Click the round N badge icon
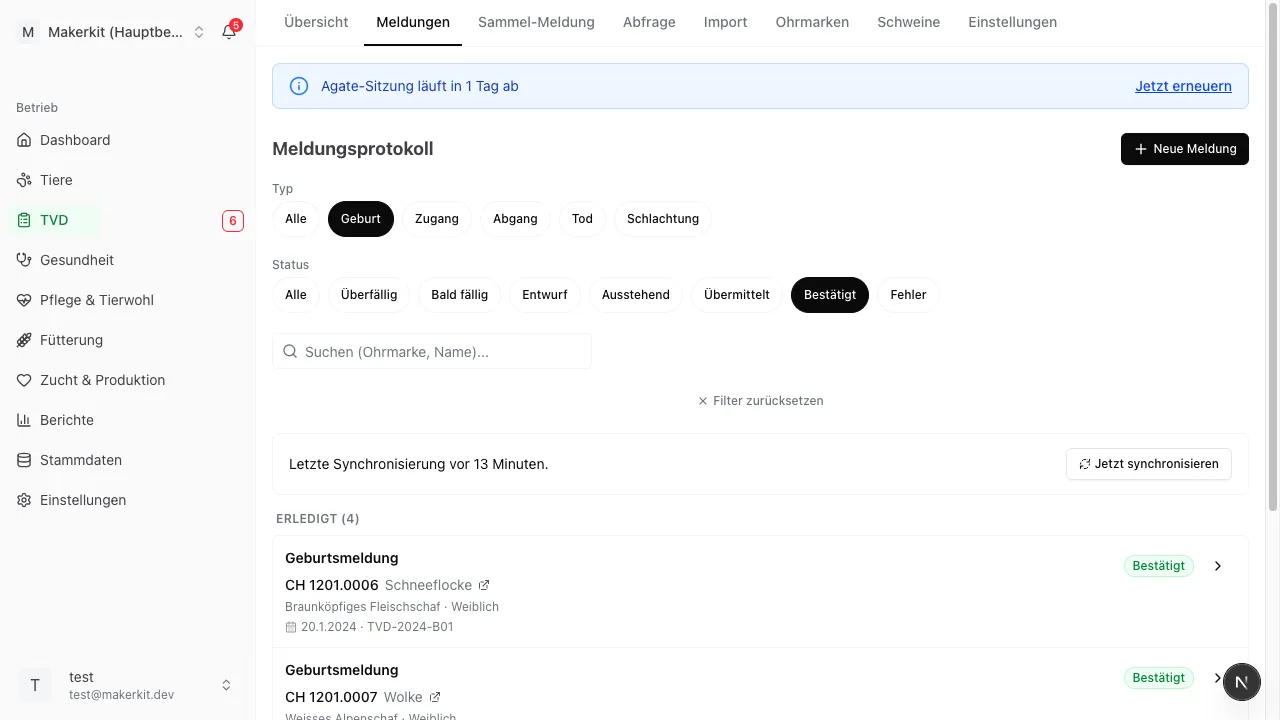 (x=1241, y=683)
